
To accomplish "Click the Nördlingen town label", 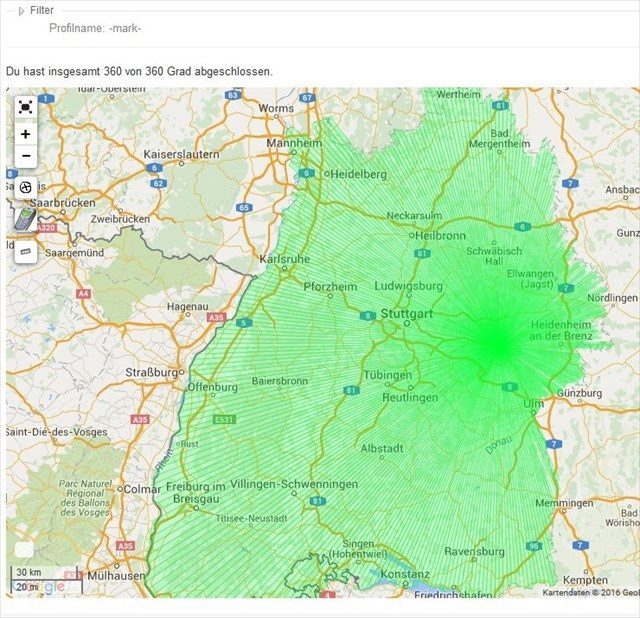I will coord(612,298).
